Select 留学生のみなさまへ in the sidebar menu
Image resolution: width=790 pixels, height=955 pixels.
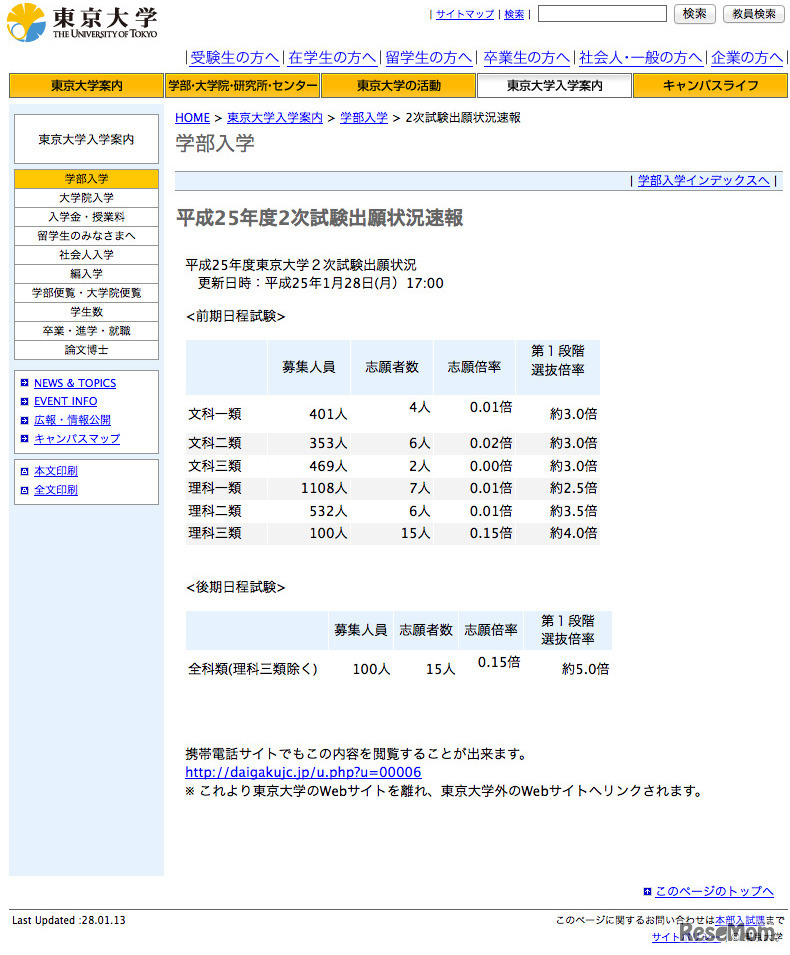point(86,236)
